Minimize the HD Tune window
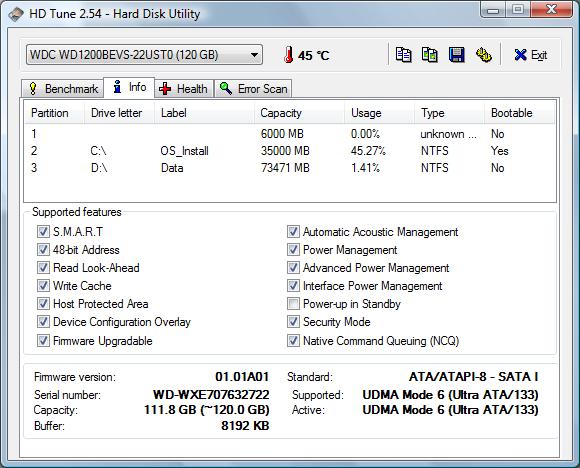Viewport: 580px width, 468px height. click(493, 10)
